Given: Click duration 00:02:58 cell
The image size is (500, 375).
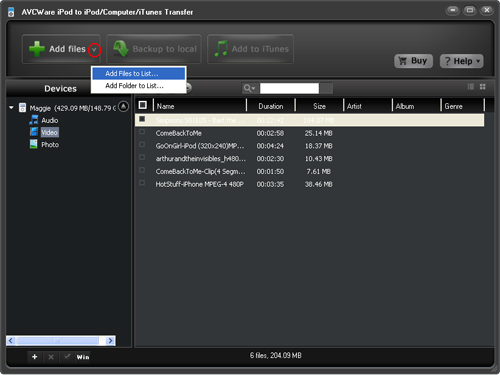Looking at the screenshot, I should pyautogui.click(x=270, y=133).
